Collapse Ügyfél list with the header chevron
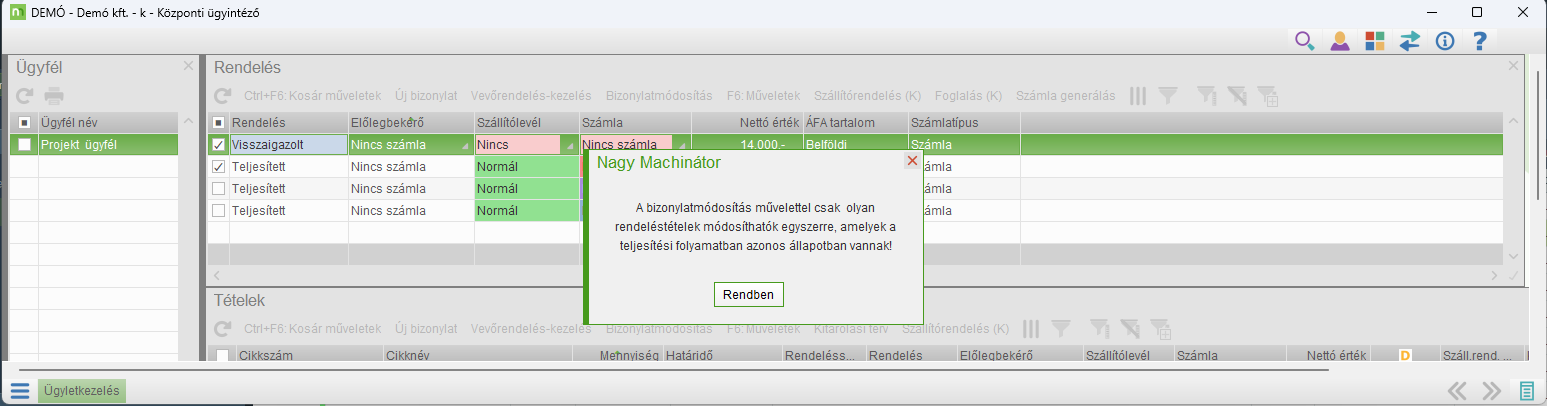1547x406 pixels. tap(188, 122)
